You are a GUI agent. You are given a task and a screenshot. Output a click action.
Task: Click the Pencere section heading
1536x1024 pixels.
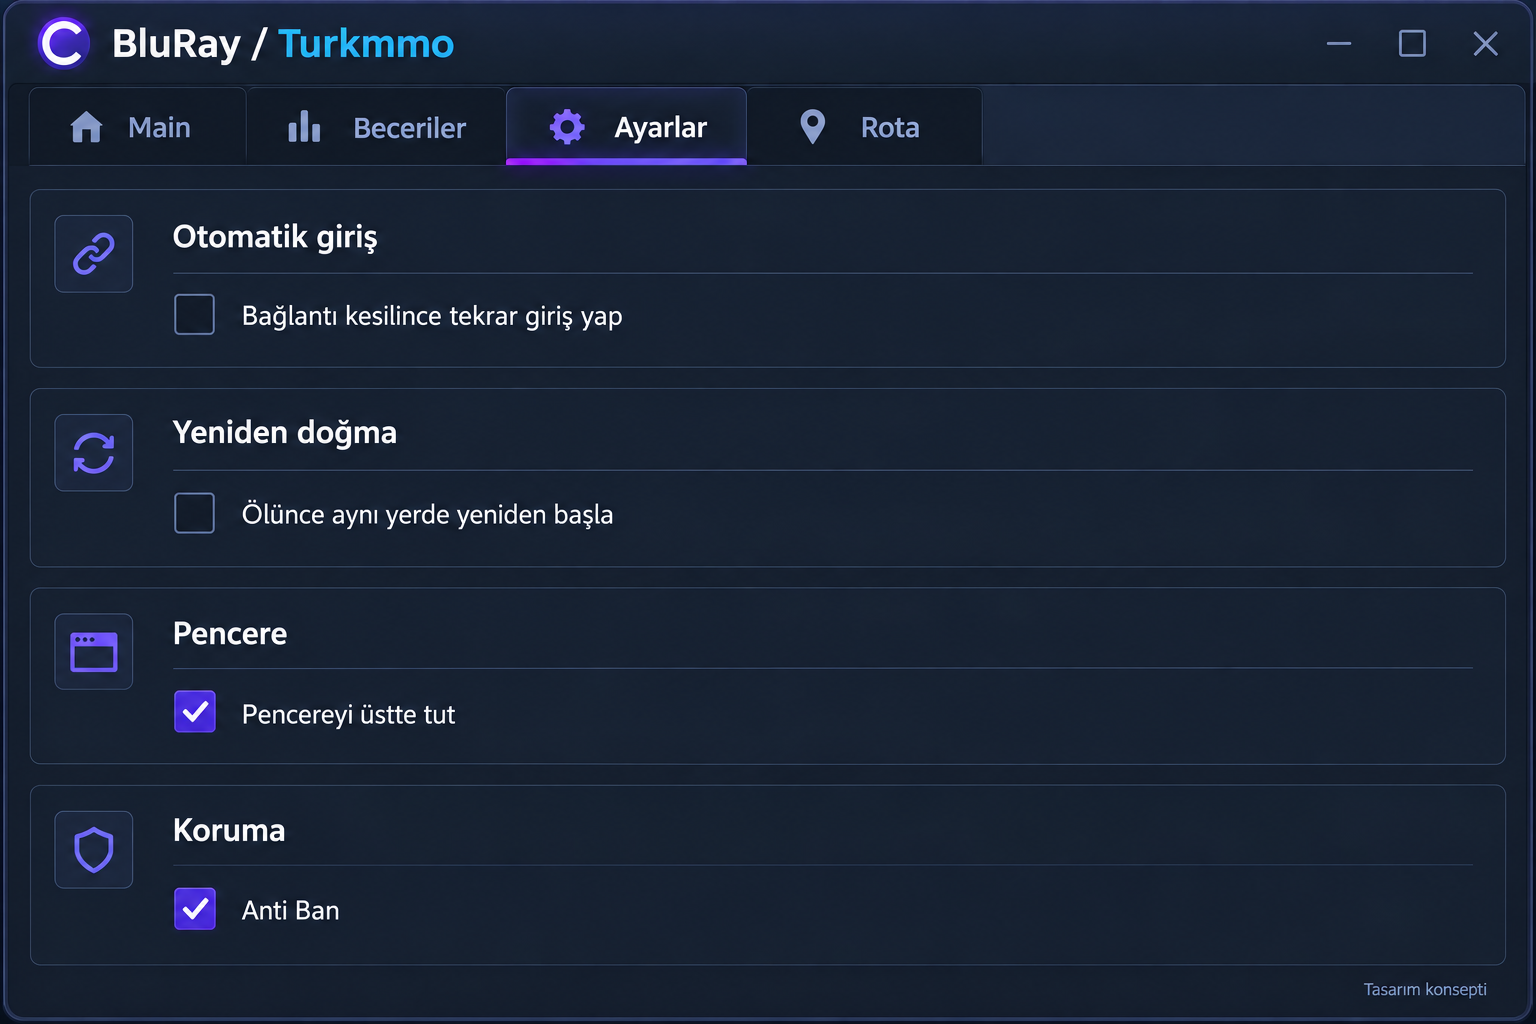tap(230, 634)
